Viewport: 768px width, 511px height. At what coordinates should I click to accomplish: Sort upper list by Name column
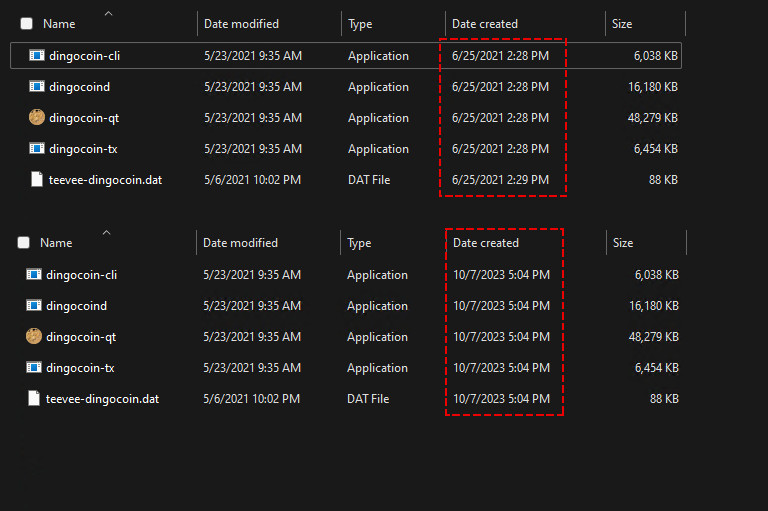click(59, 24)
